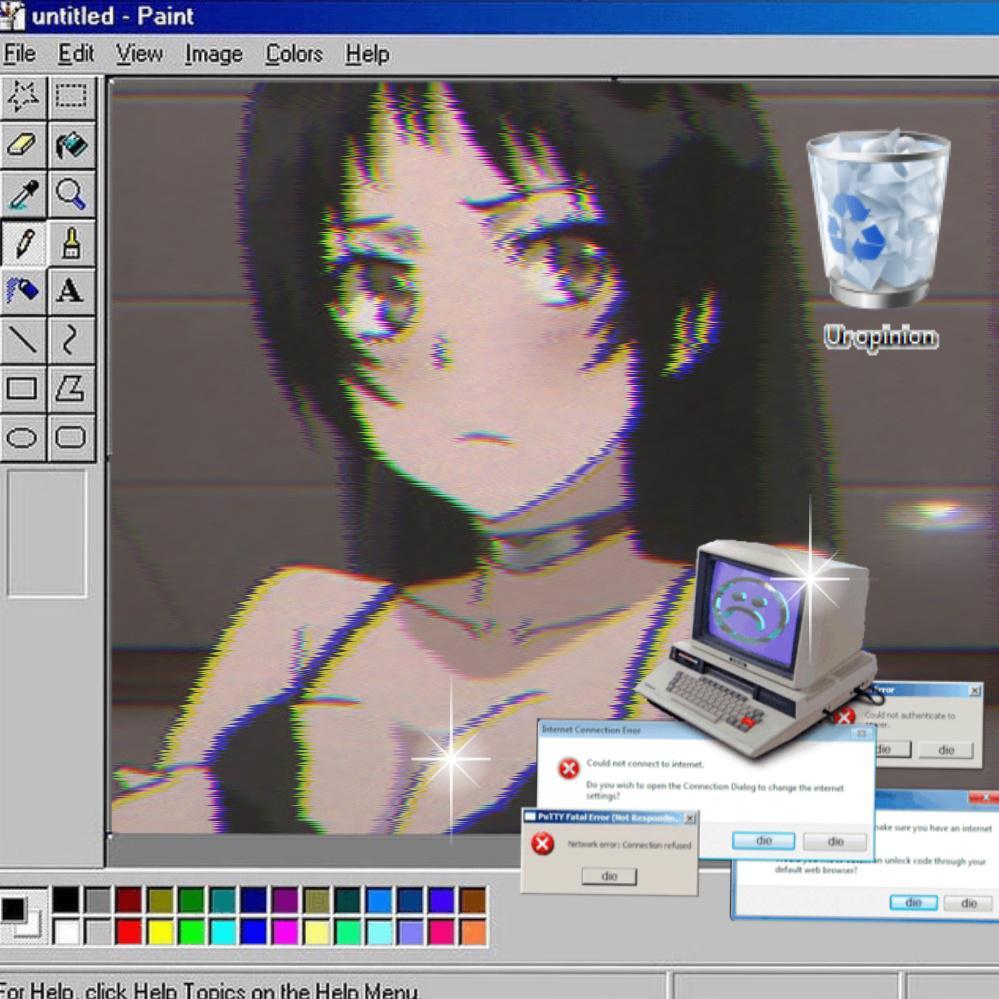999x999 pixels.
Task: Select the hot pink color swatch
Action: tap(442, 932)
